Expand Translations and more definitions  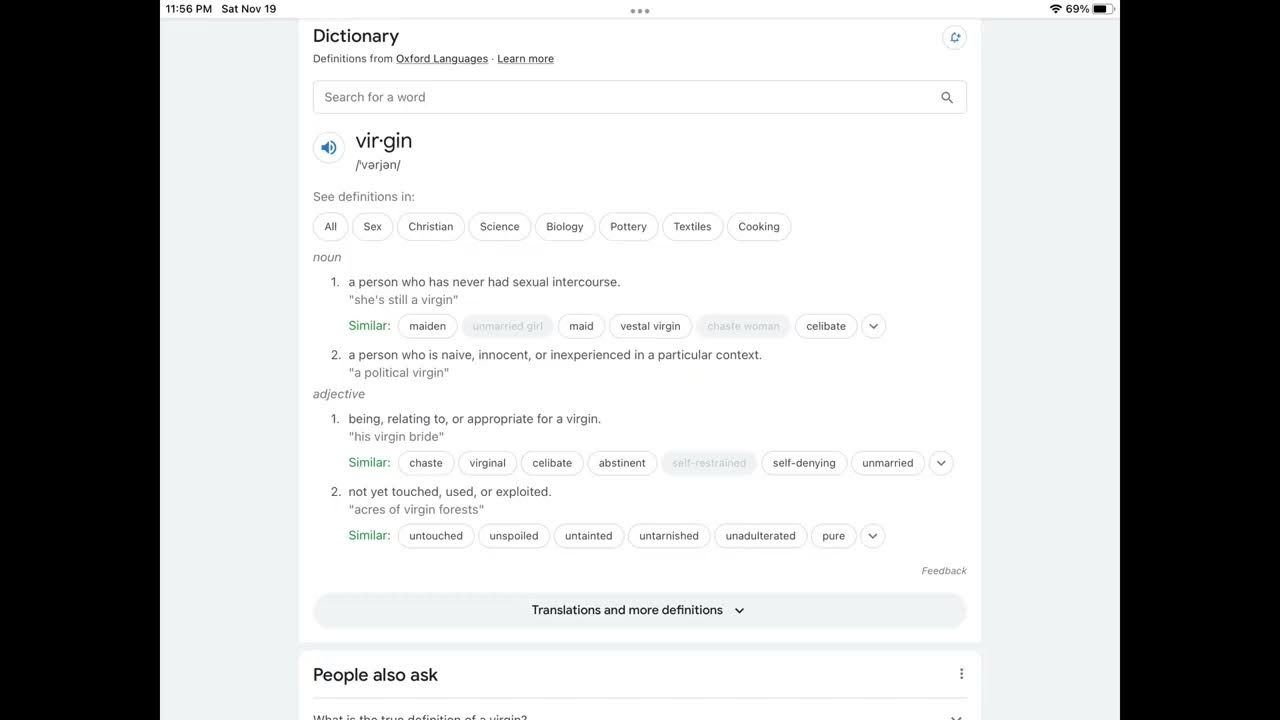tap(640, 610)
